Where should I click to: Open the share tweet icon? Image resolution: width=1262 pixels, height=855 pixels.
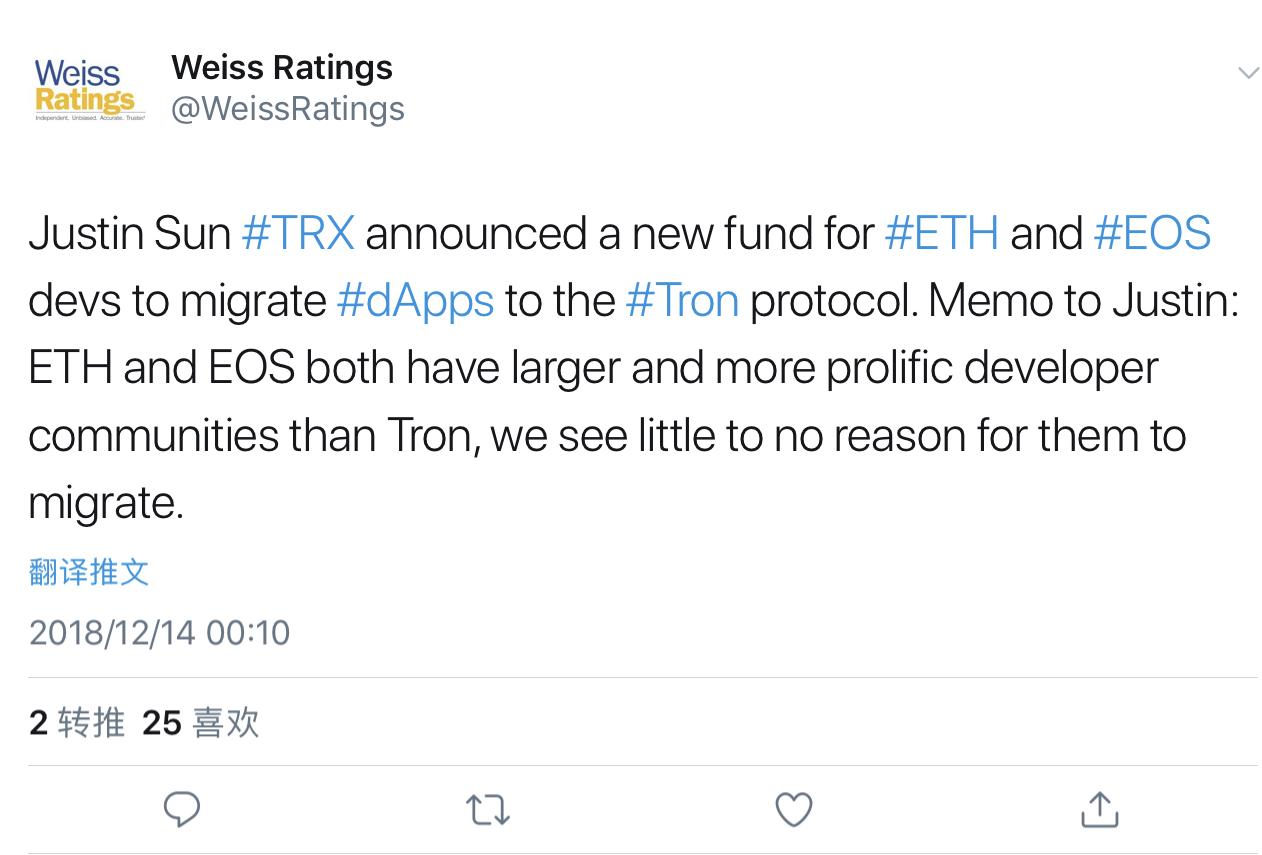(x=1099, y=808)
